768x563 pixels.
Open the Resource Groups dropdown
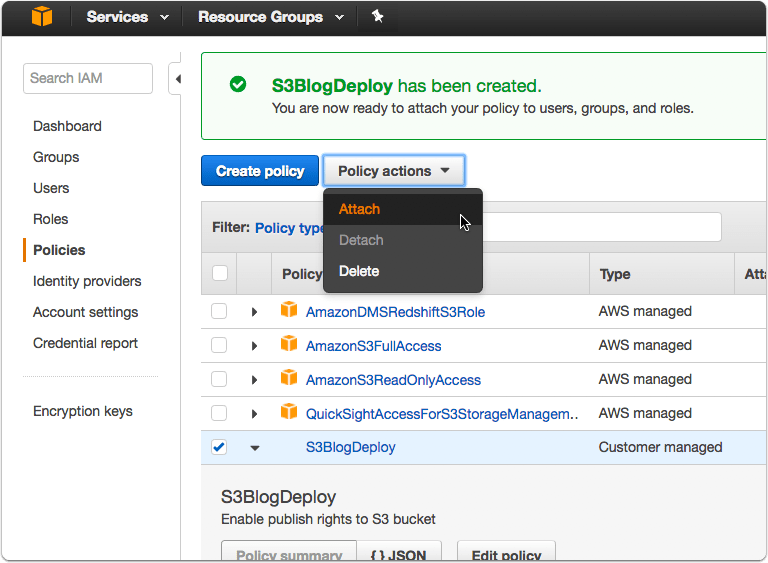click(x=271, y=17)
